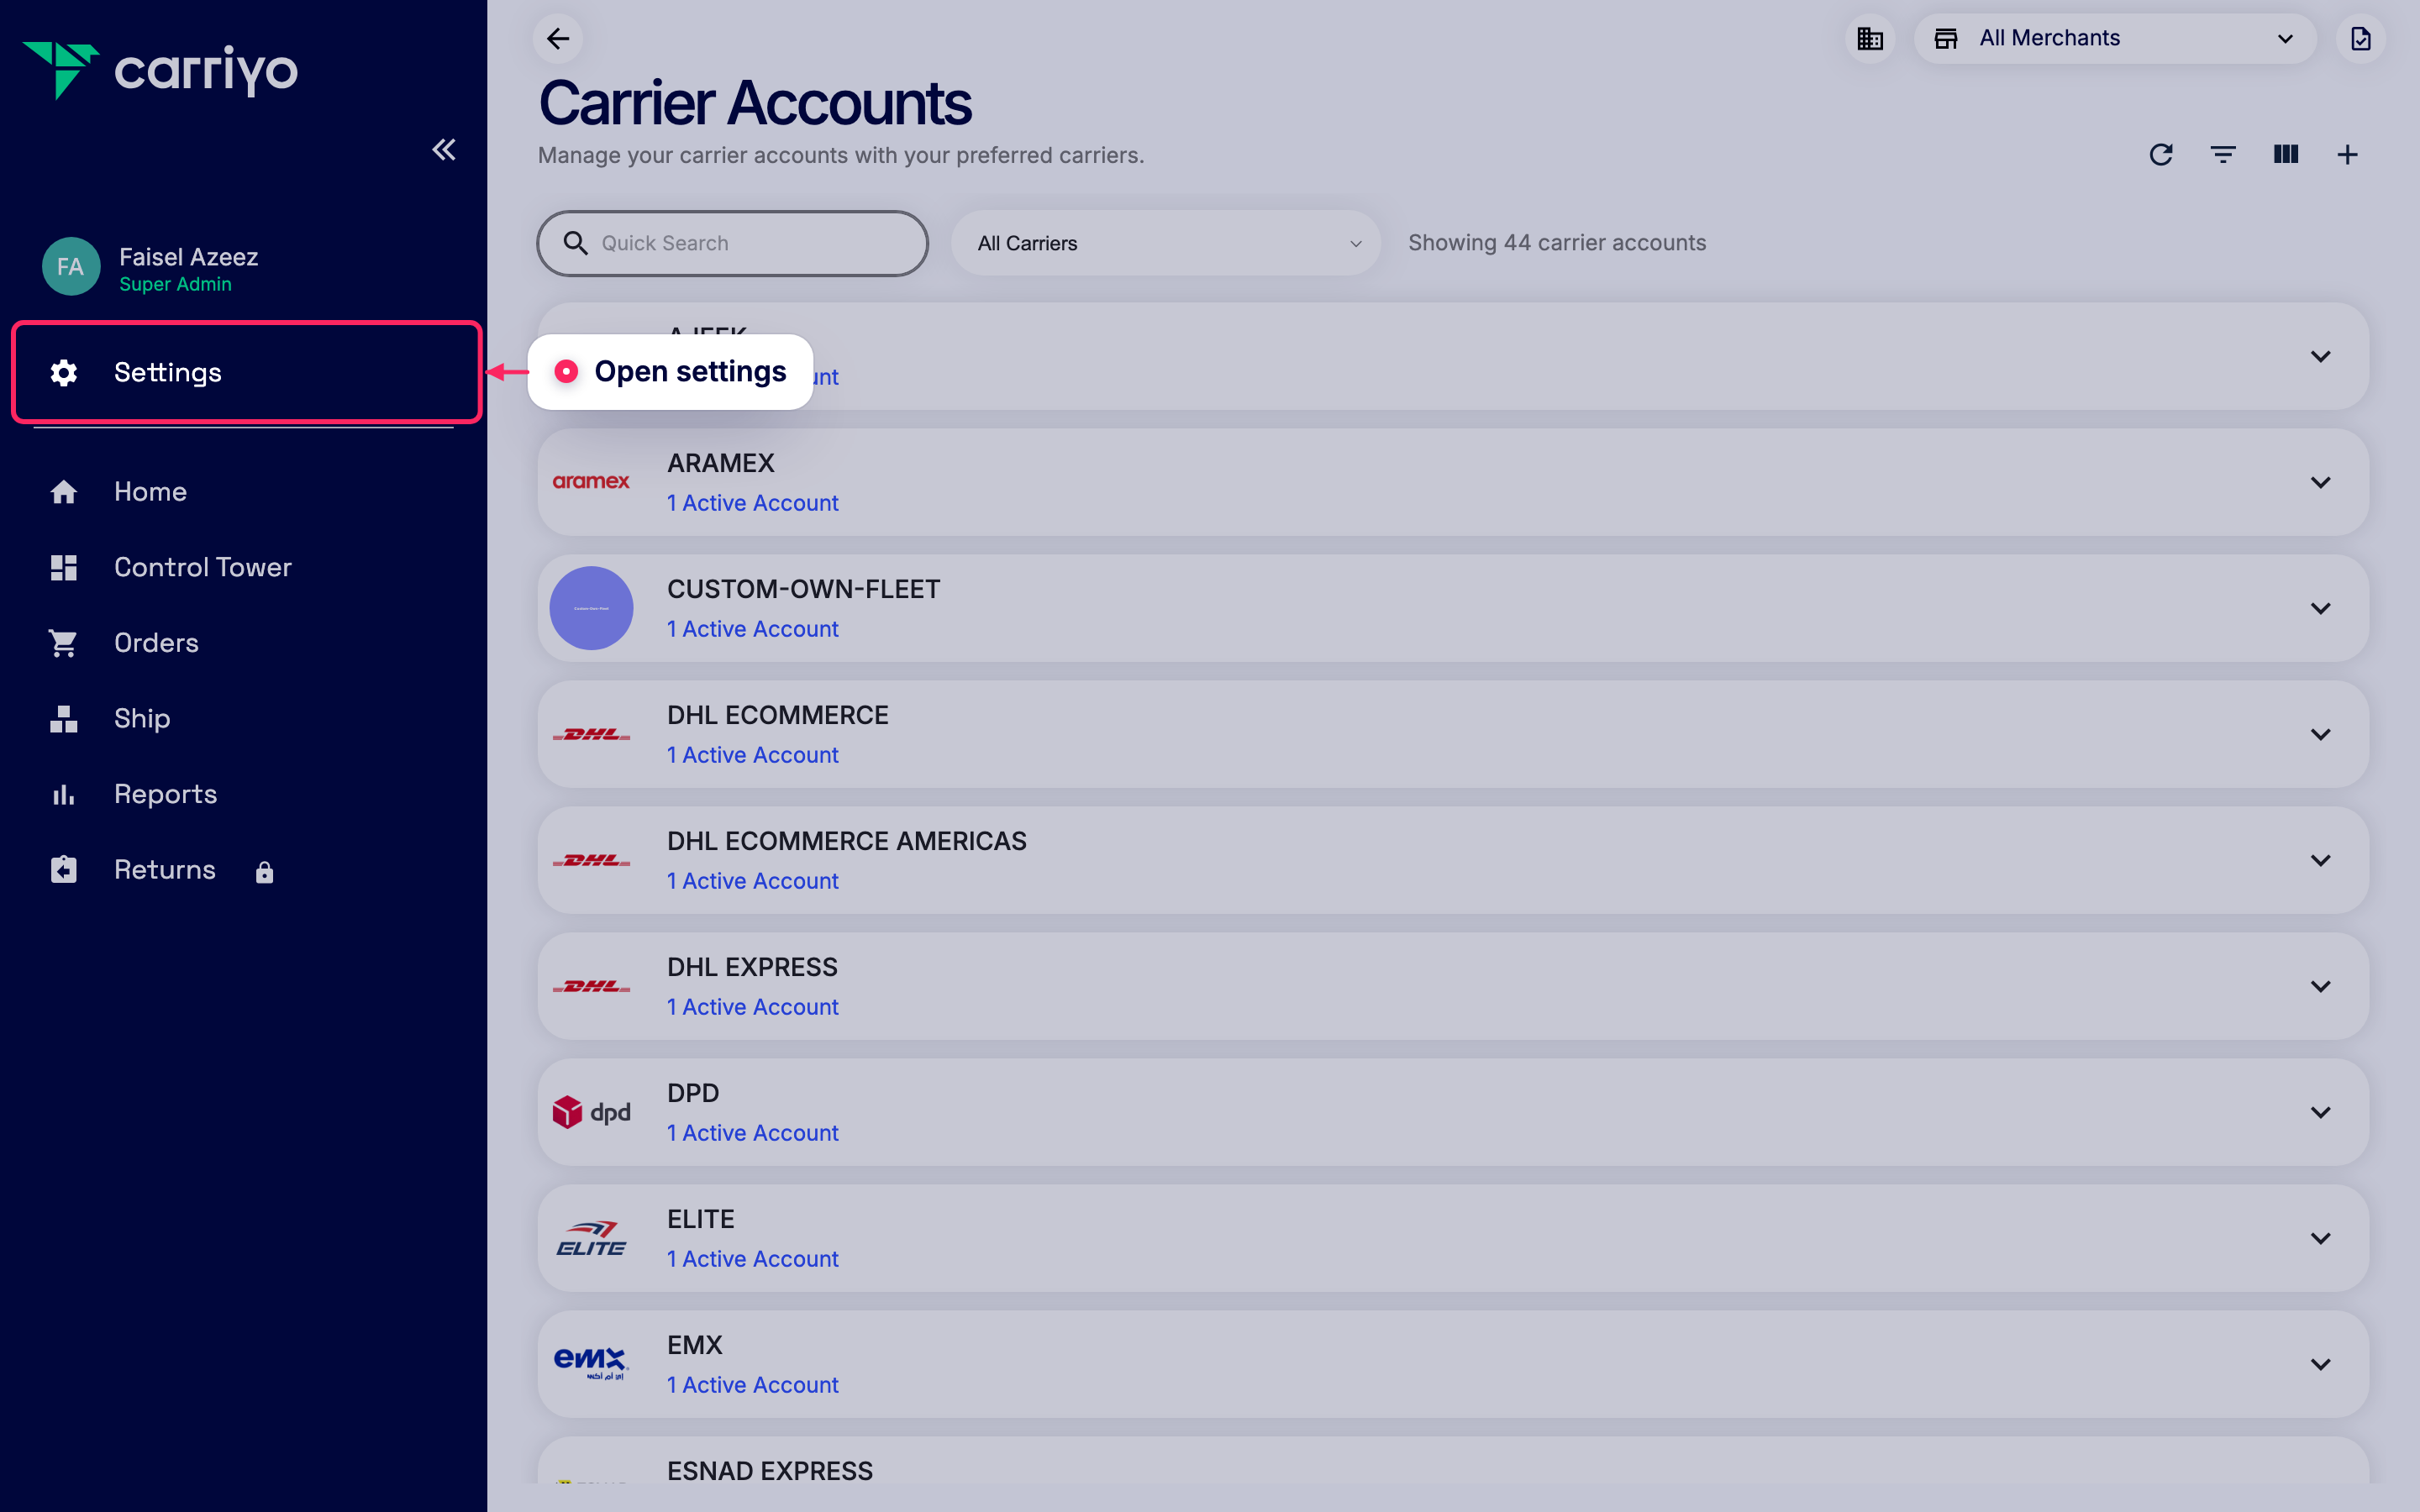Open the document check icon
This screenshot has height=1512, width=2420.
pos(2360,39)
